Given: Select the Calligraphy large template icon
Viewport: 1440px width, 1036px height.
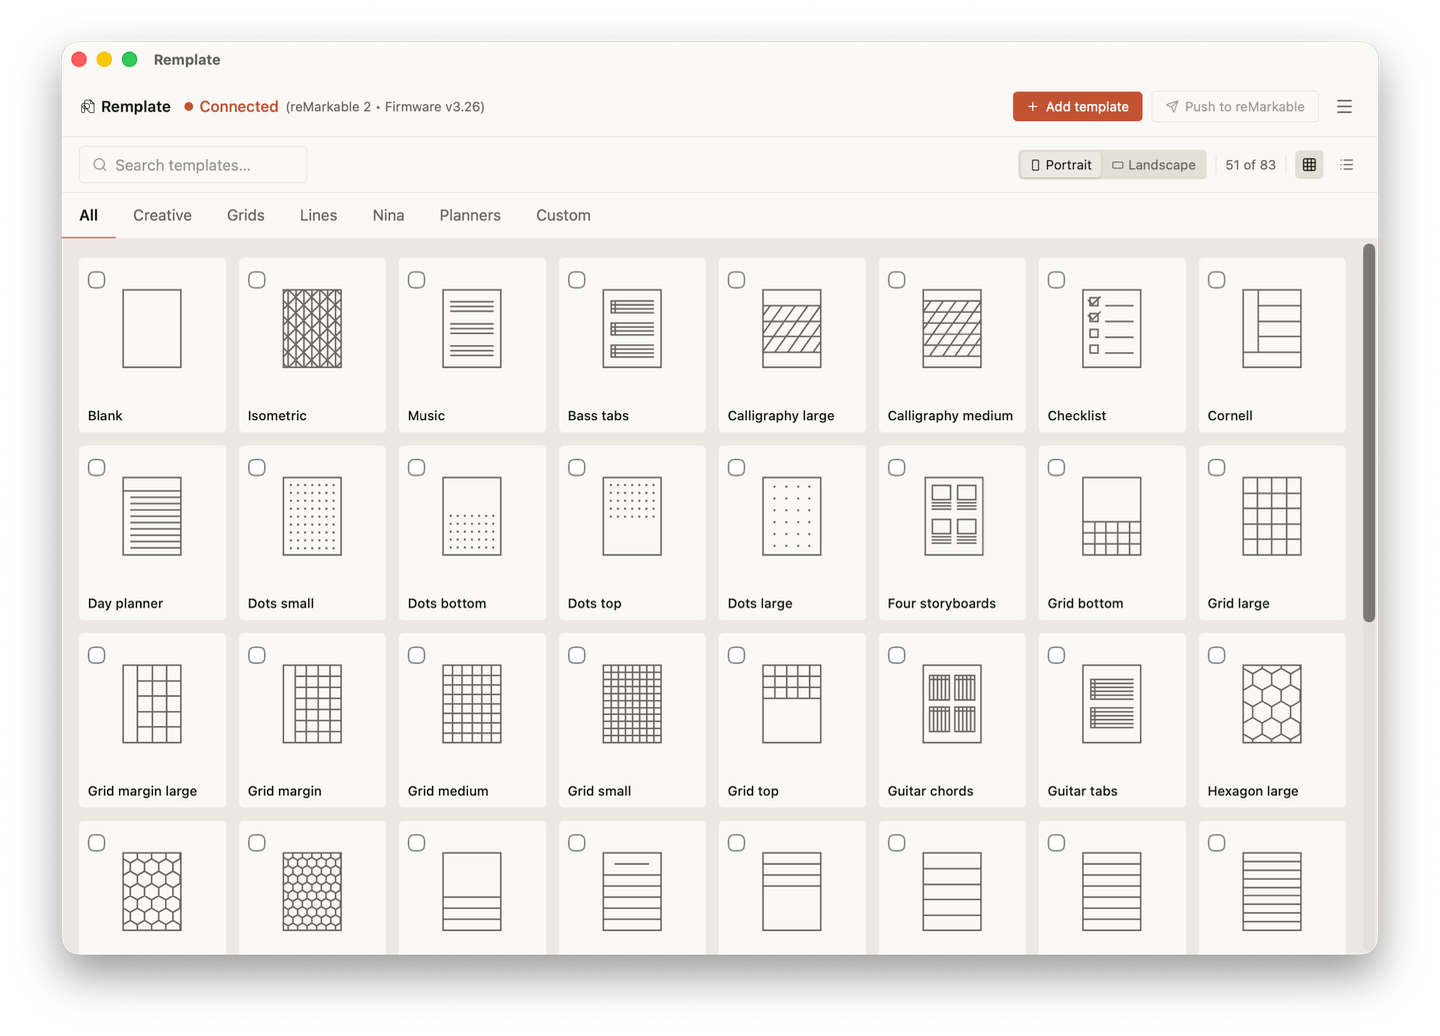Looking at the screenshot, I should point(792,329).
